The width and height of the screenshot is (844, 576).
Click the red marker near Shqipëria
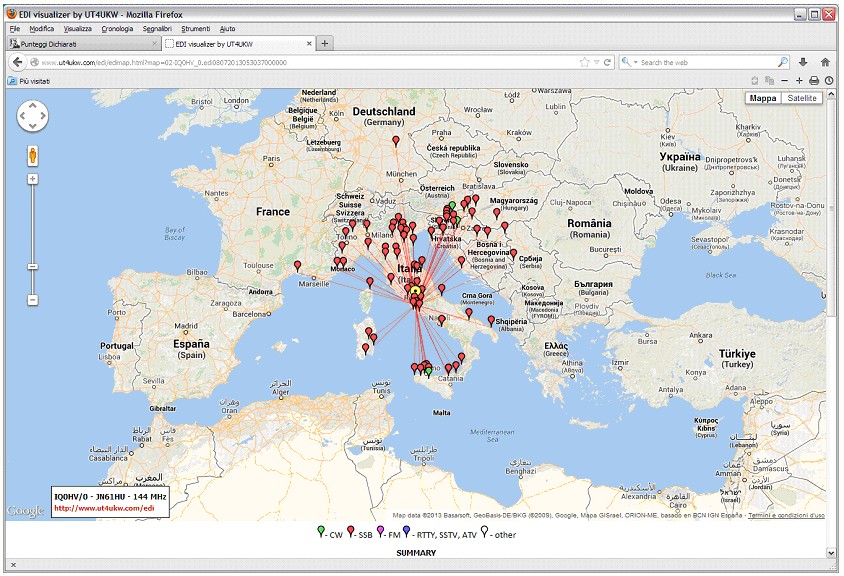point(491,321)
